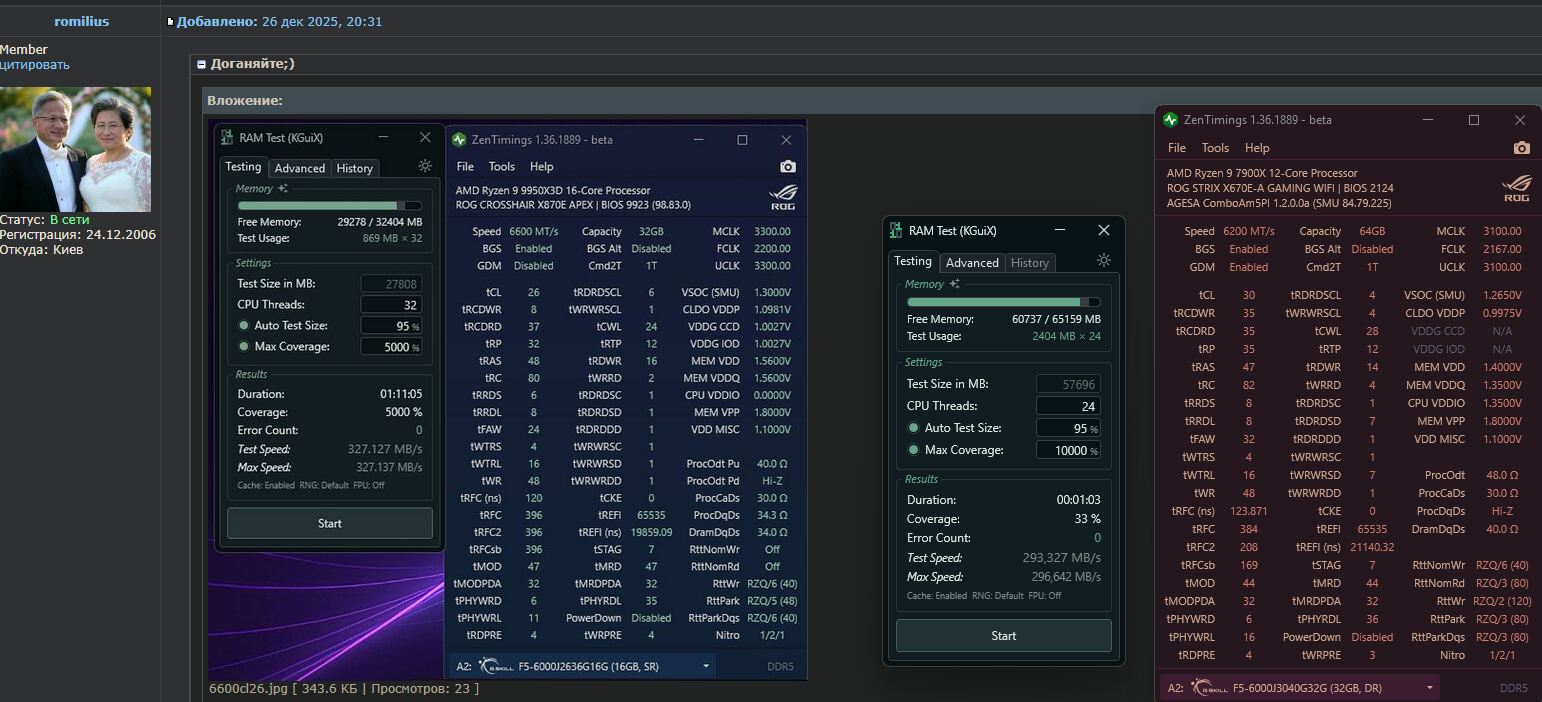Viewport: 1542px width, 702px height.
Task: Open the 6600cl26.jpg attachment link
Action: [248, 689]
